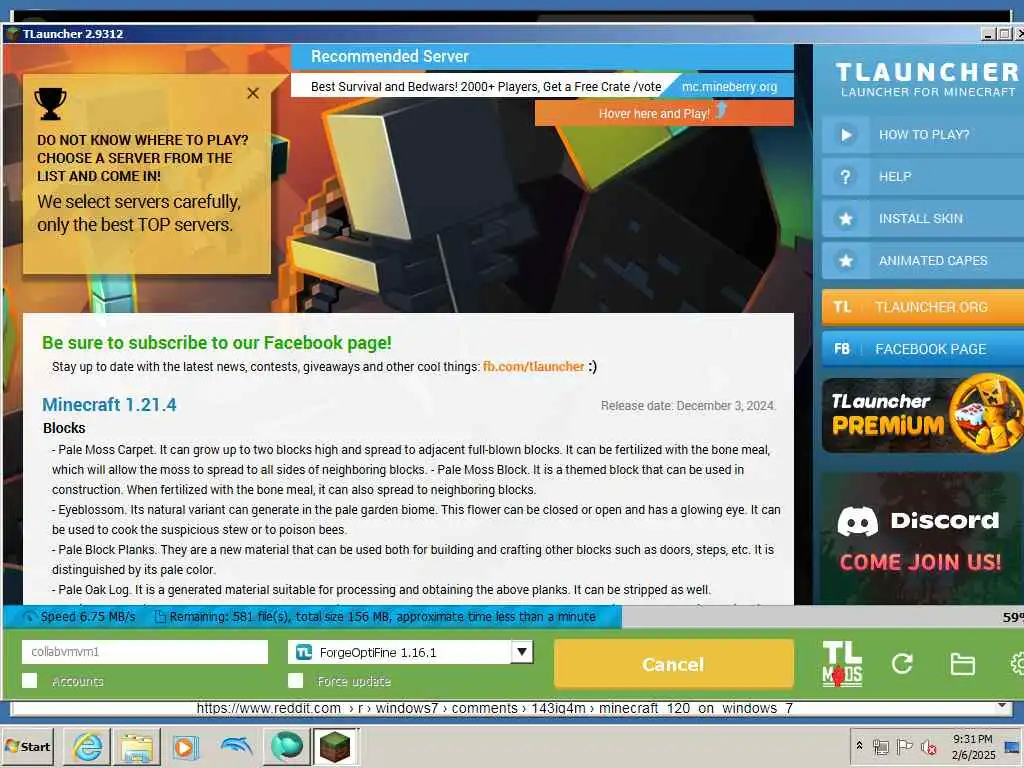The image size is (1024, 768).
Task: Open the file explorer taskbar icon
Action: coord(137,746)
